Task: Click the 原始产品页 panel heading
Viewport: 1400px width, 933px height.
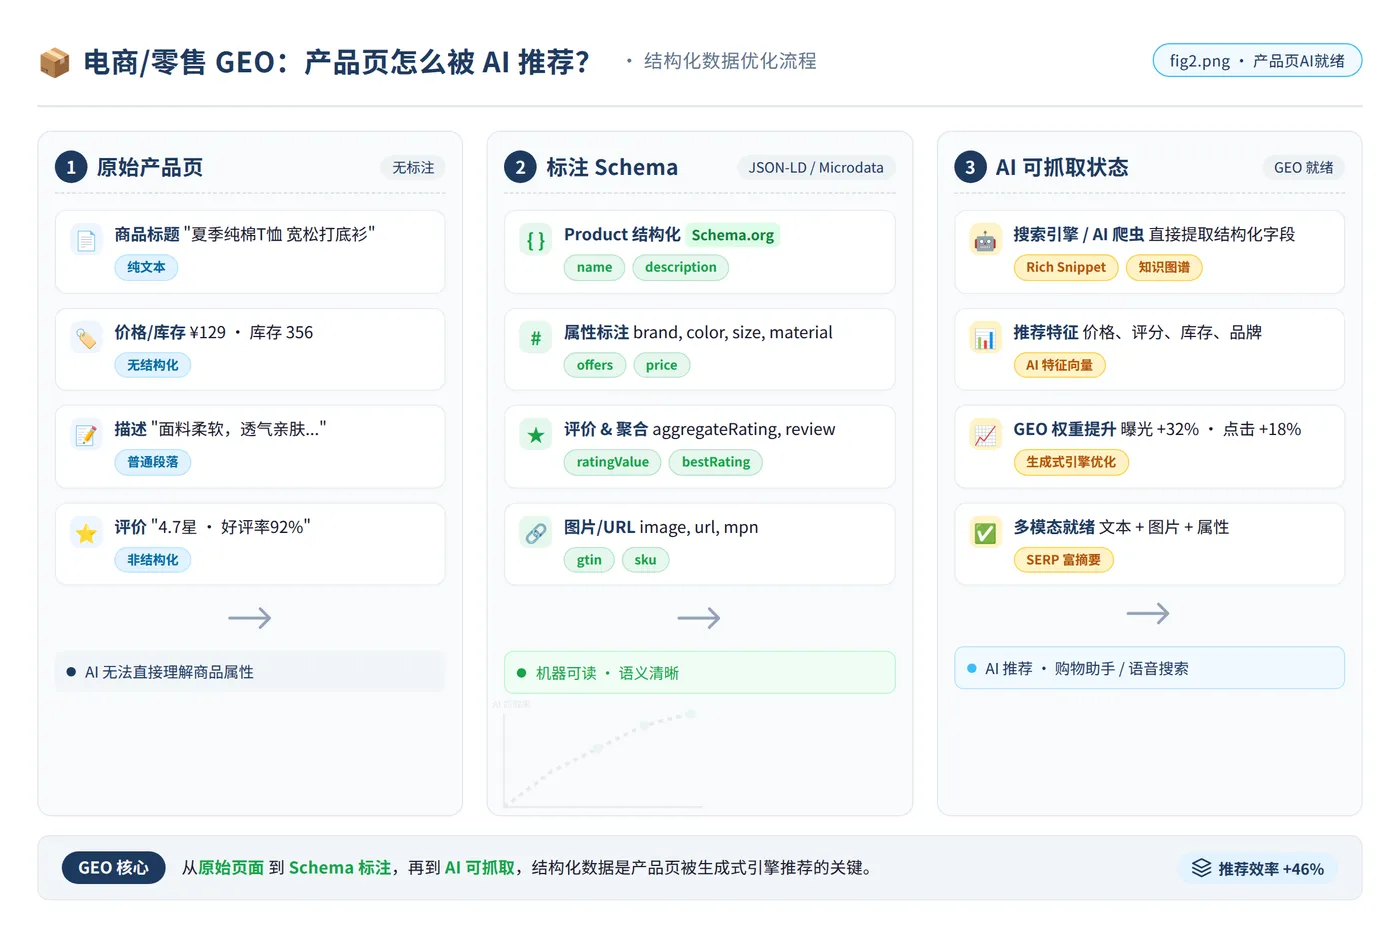Action: pos(150,167)
